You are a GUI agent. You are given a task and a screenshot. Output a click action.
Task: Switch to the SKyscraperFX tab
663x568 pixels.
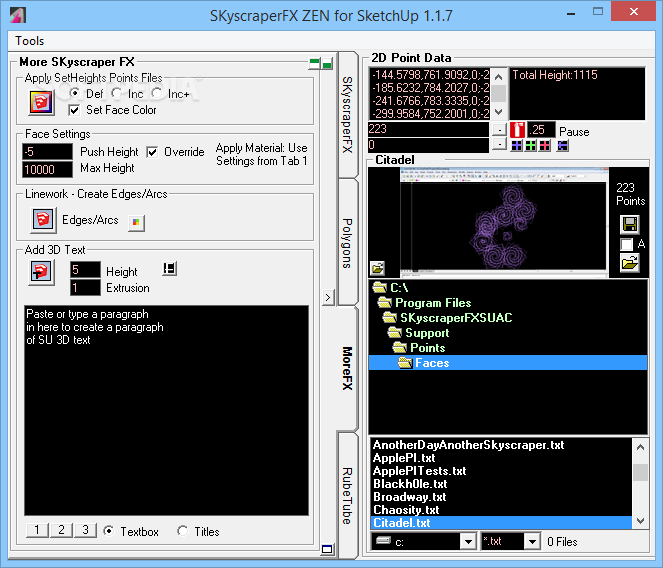tap(348, 115)
